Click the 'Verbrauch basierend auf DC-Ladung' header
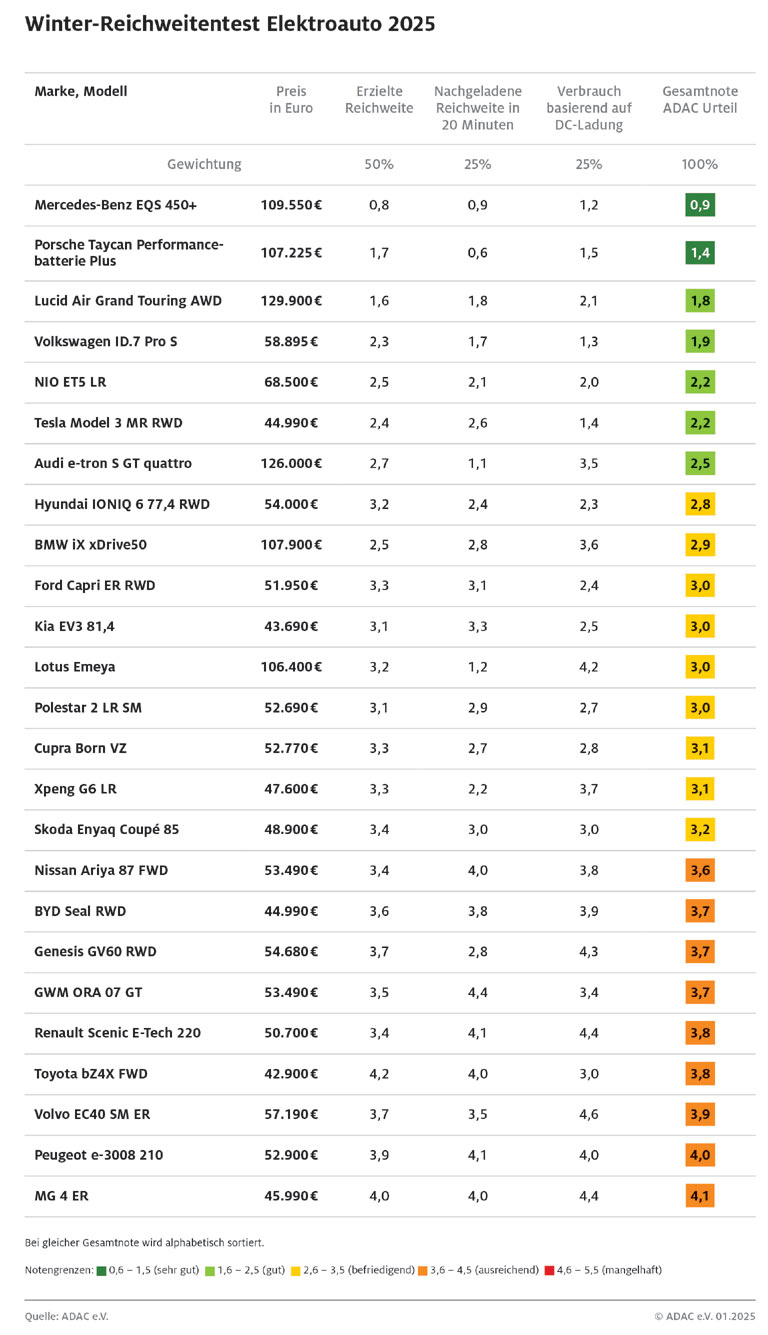 tap(589, 108)
